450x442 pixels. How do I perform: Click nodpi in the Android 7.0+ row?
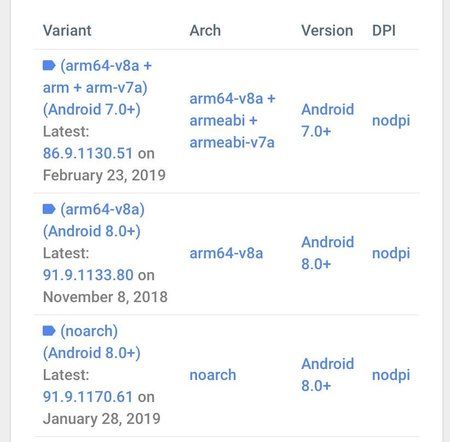tap(391, 121)
